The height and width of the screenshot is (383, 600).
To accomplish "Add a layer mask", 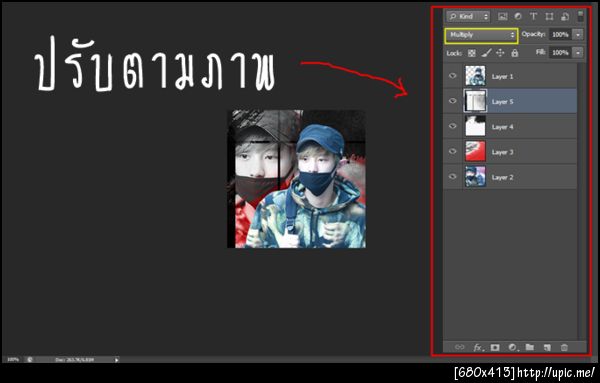I will pos(495,347).
